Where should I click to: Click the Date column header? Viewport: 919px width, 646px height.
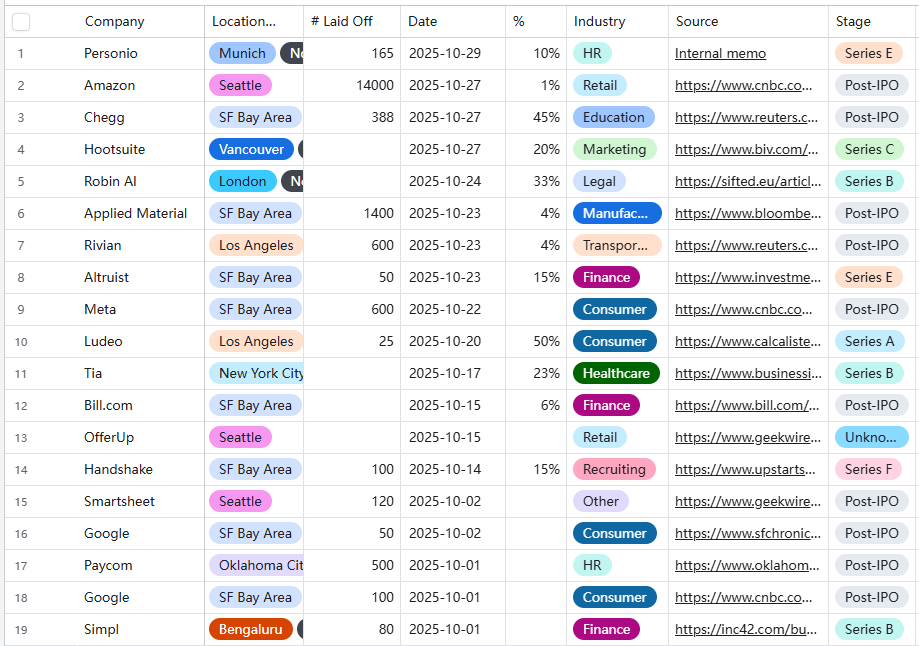pos(423,22)
